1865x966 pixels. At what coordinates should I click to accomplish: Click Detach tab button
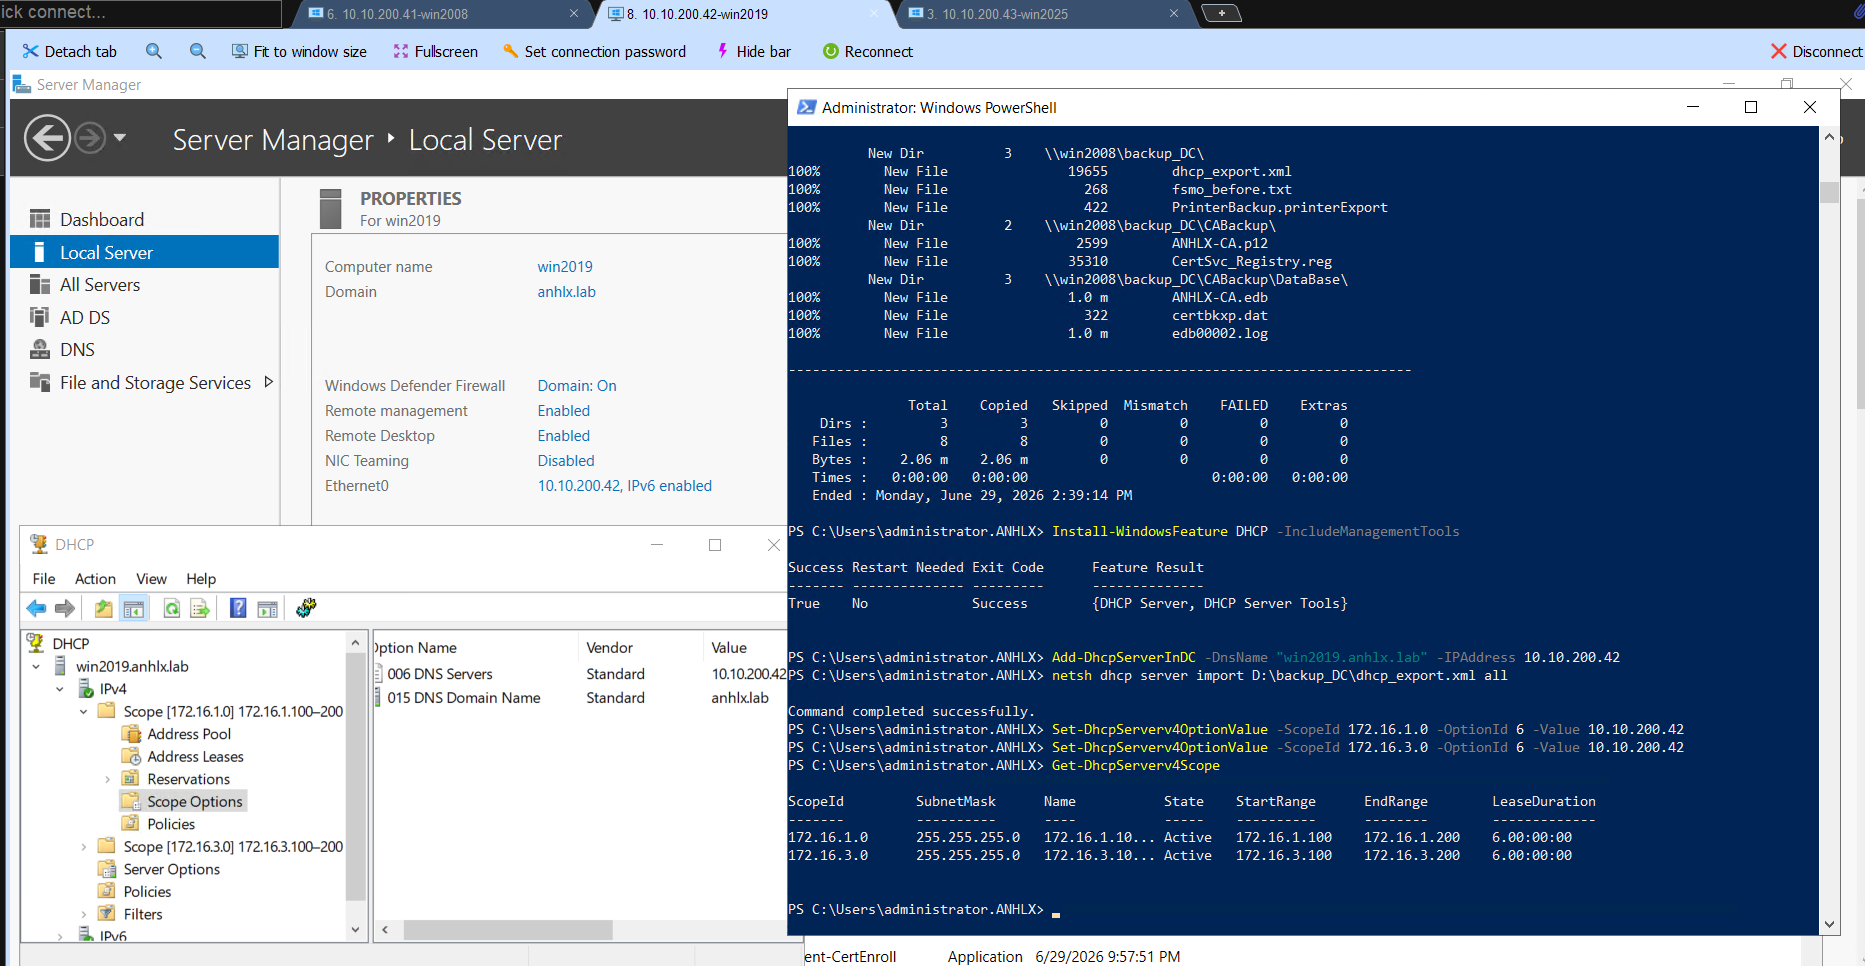[x=70, y=51]
